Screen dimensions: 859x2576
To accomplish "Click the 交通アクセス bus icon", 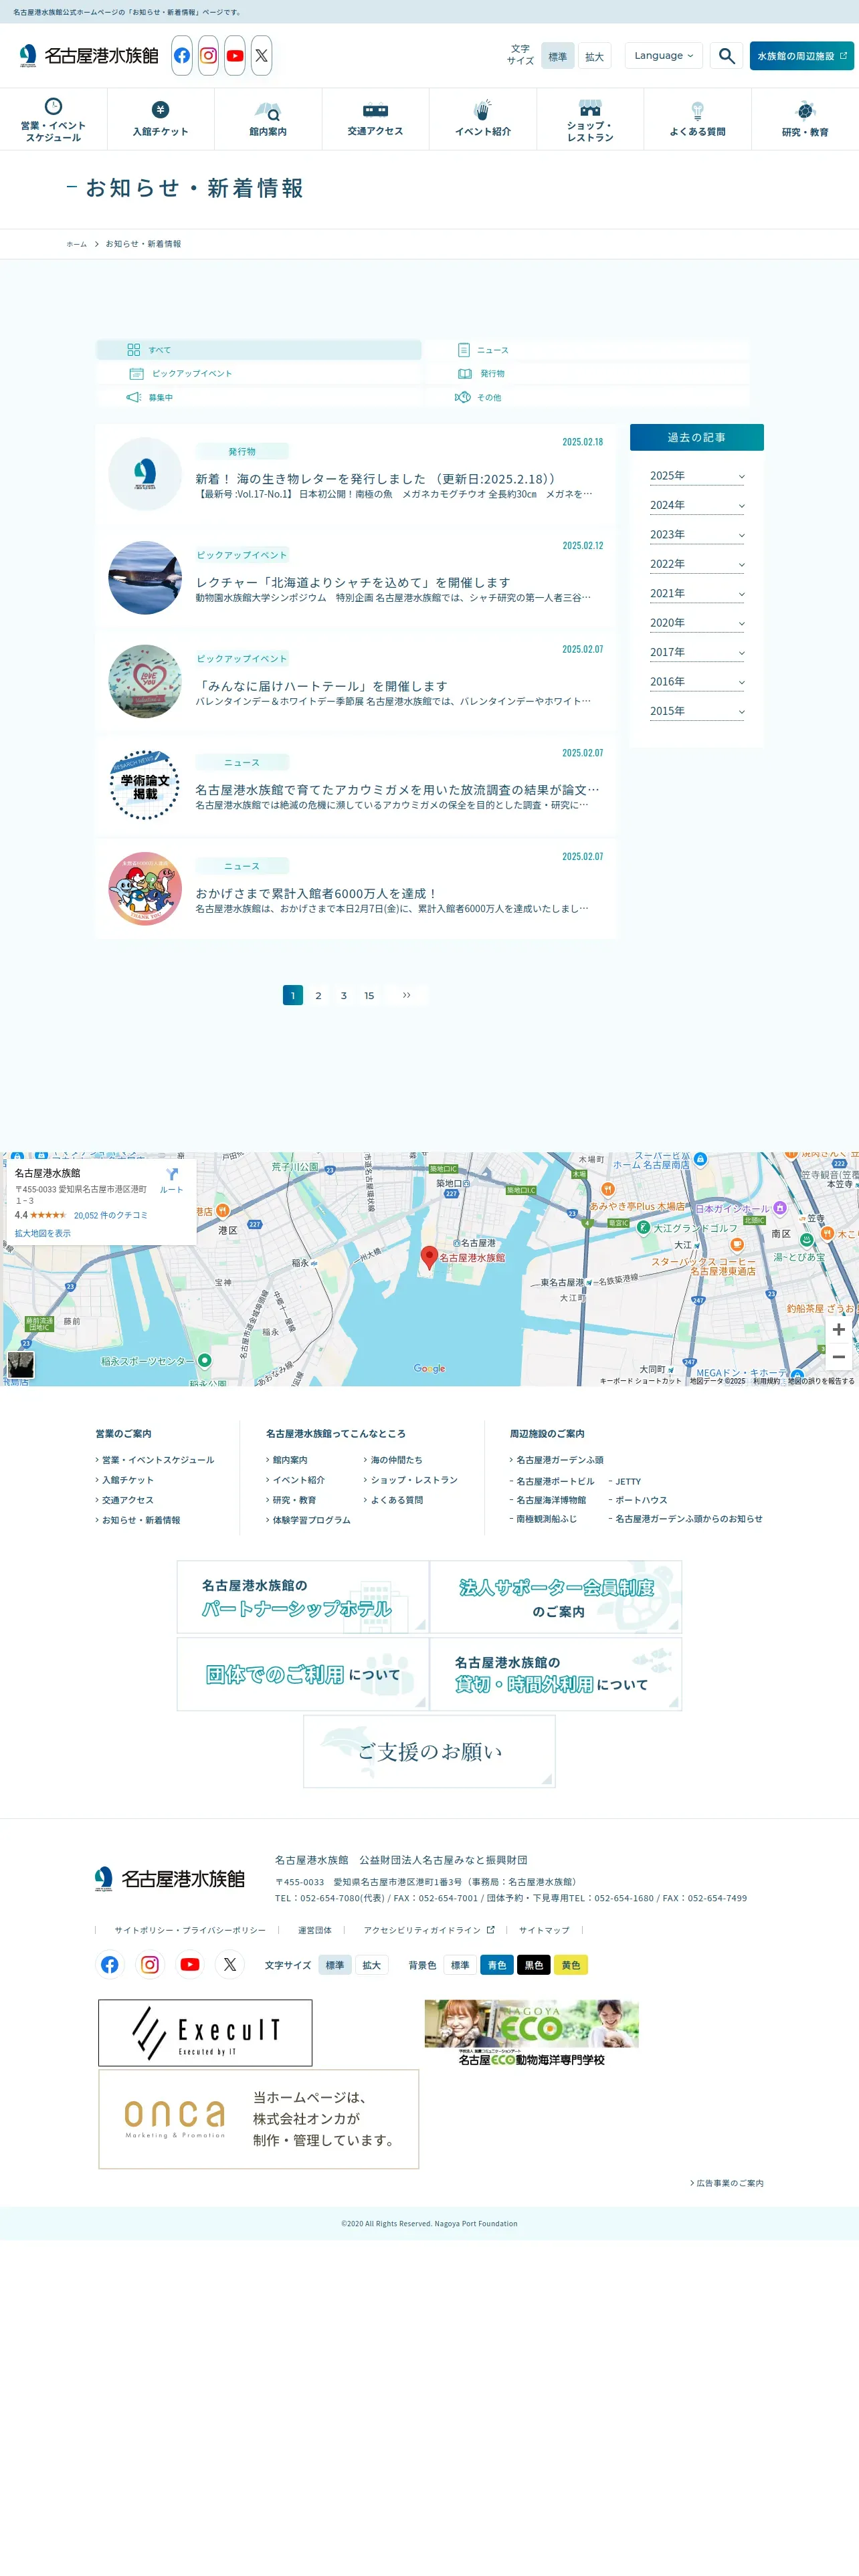I will click(375, 110).
